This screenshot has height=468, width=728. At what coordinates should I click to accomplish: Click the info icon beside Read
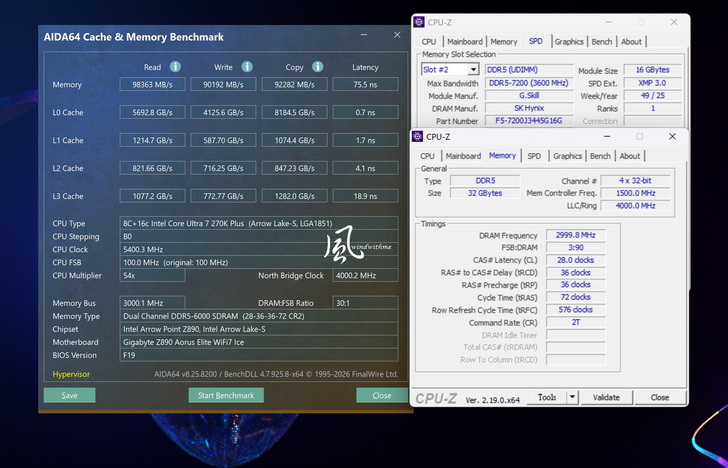coord(175,67)
